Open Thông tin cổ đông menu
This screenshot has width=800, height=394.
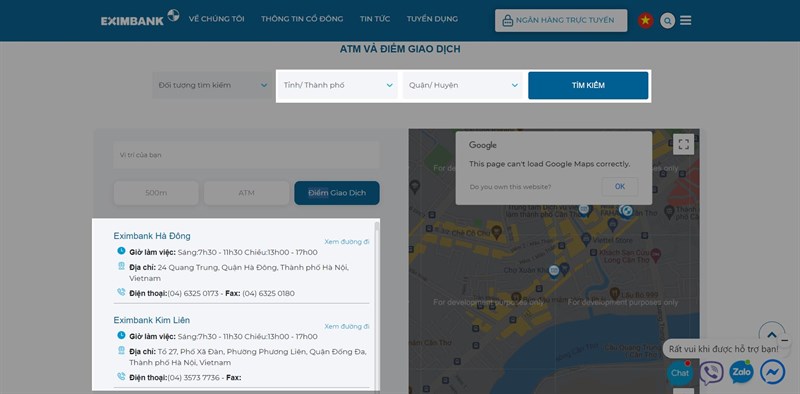(x=302, y=19)
